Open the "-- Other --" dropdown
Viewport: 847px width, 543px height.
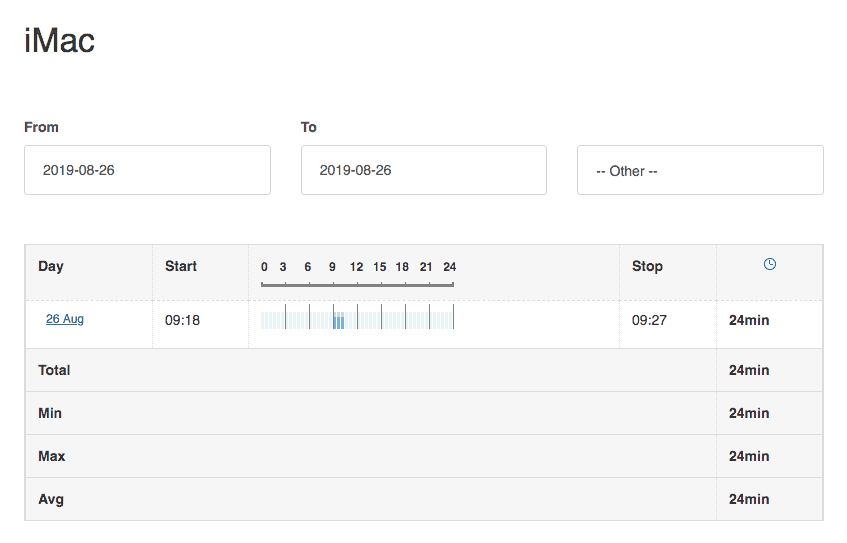click(700, 170)
